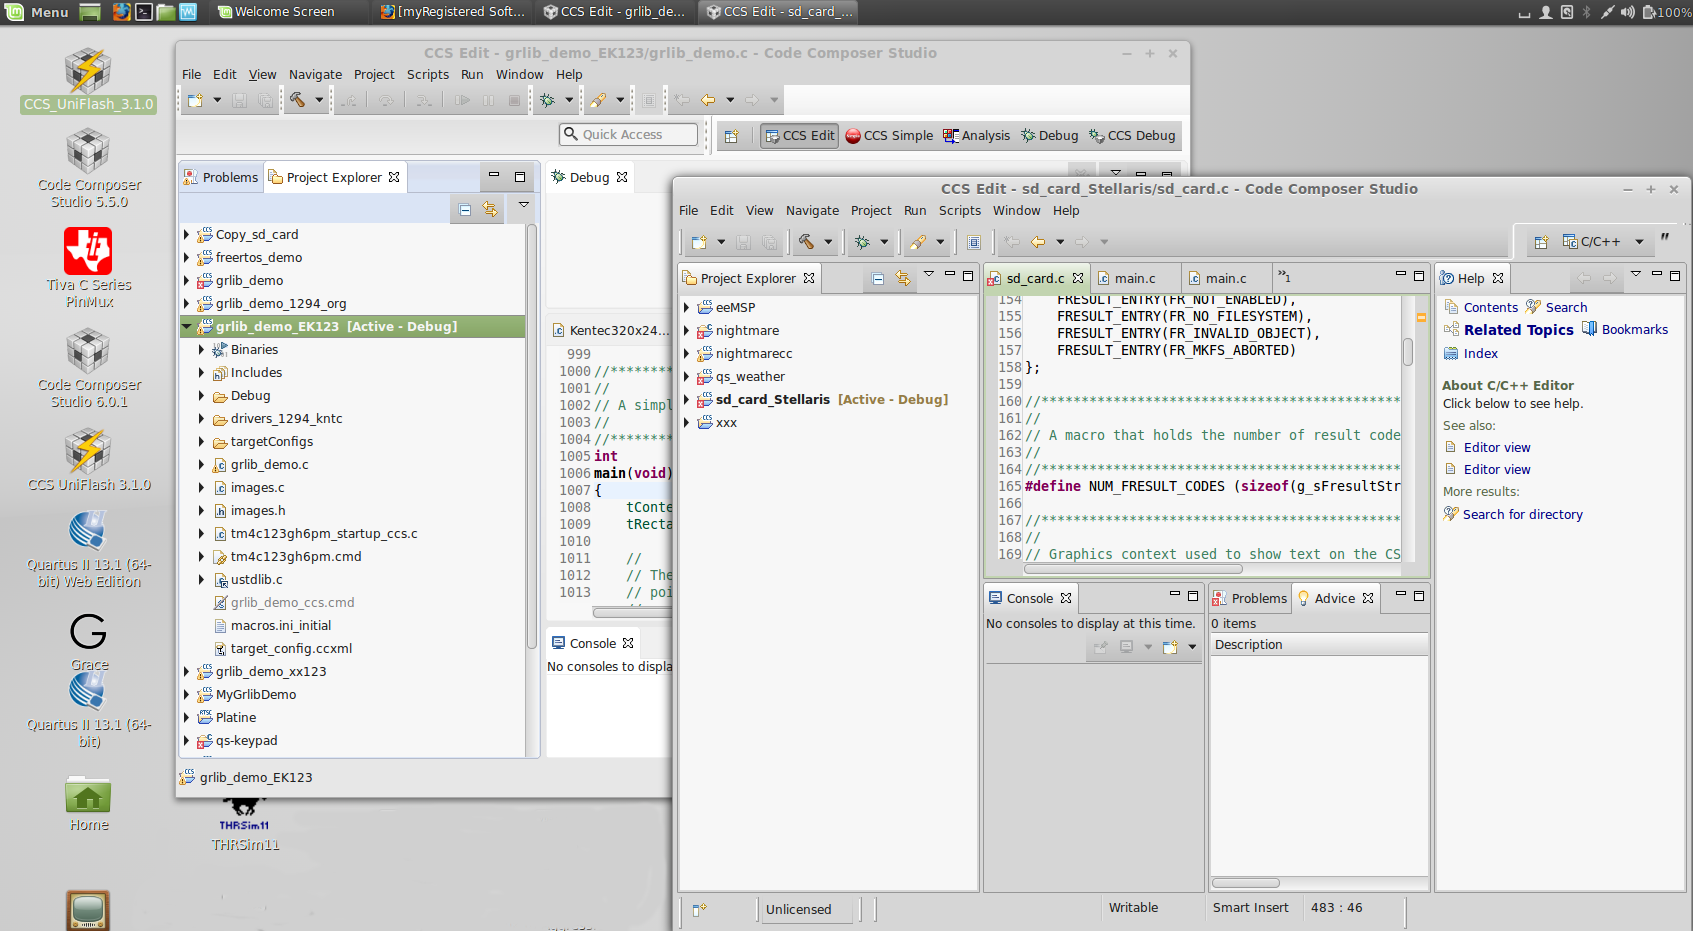Expand the sd_card_Stellaris project
1693x931 pixels.
(x=687, y=400)
